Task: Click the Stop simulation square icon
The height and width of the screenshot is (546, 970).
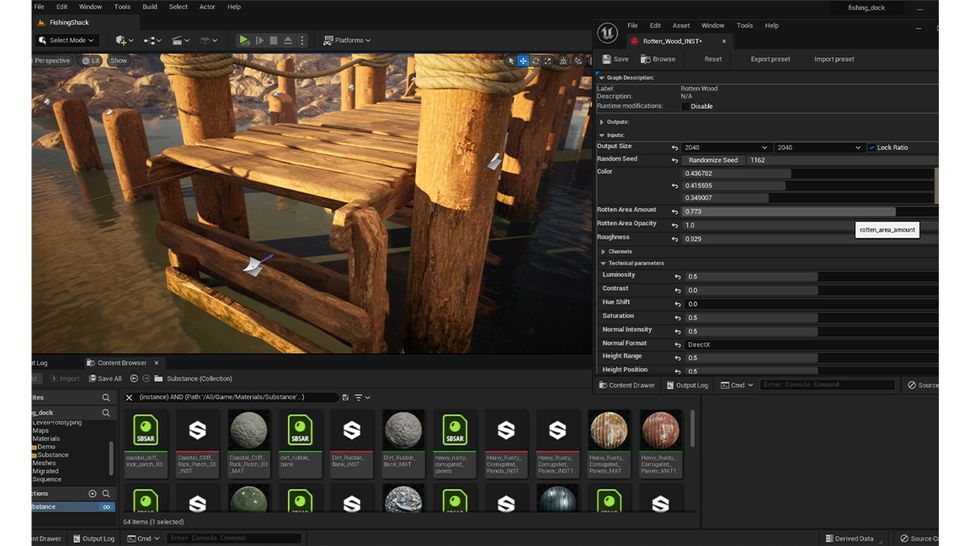Action: tap(273, 40)
